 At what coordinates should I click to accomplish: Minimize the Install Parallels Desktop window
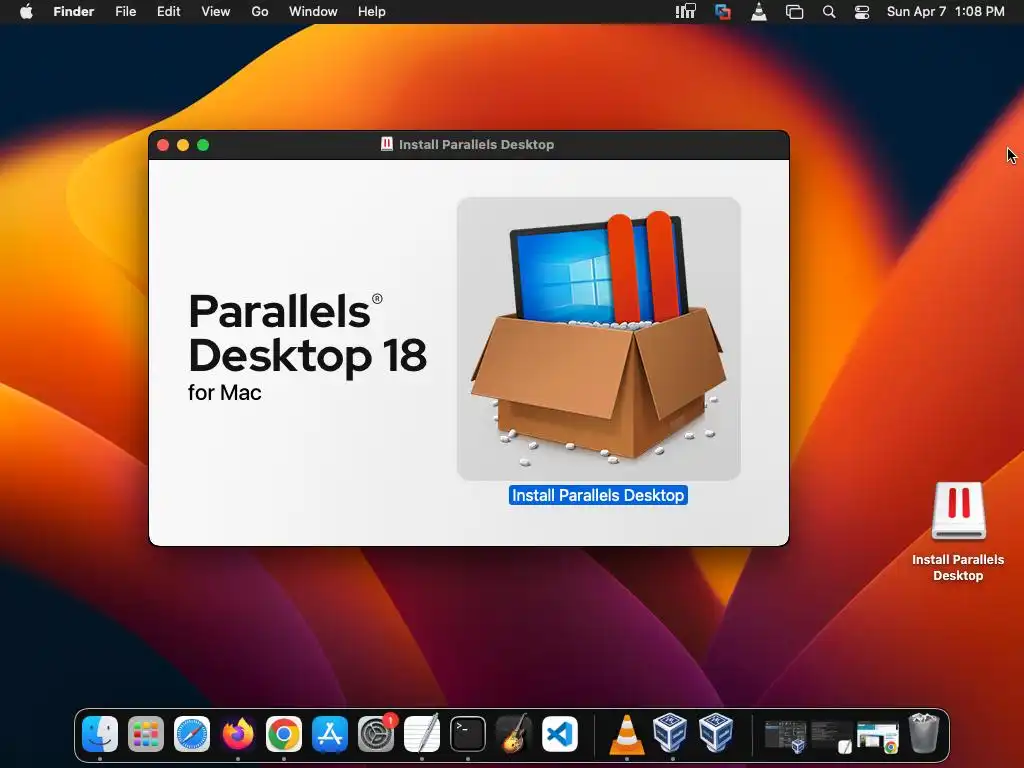(x=183, y=145)
